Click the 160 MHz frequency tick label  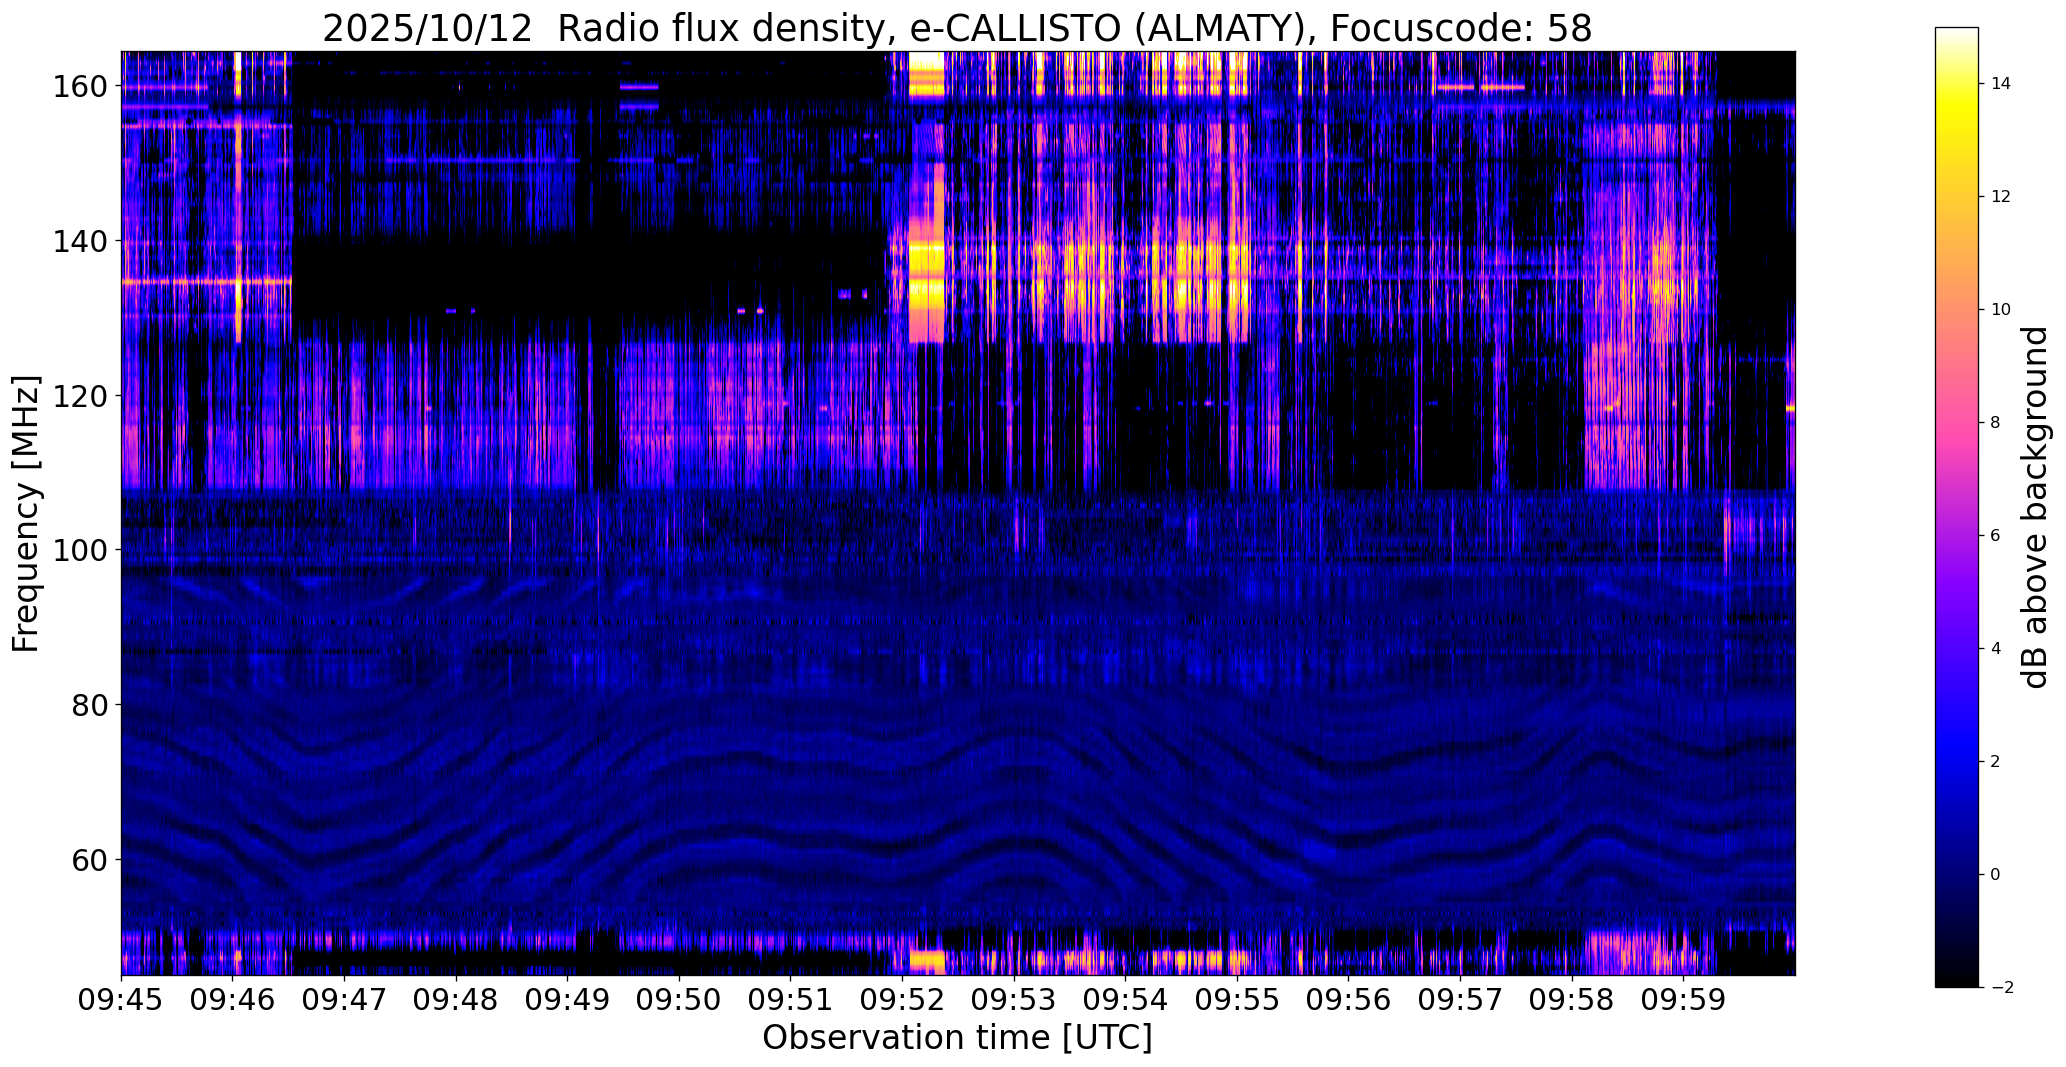[x=80, y=87]
